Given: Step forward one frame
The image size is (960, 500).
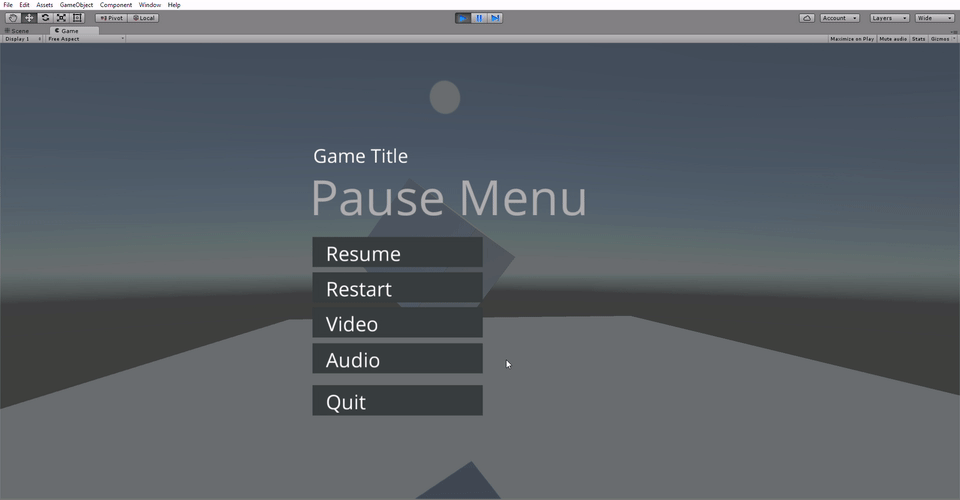Looking at the screenshot, I should (495, 18).
